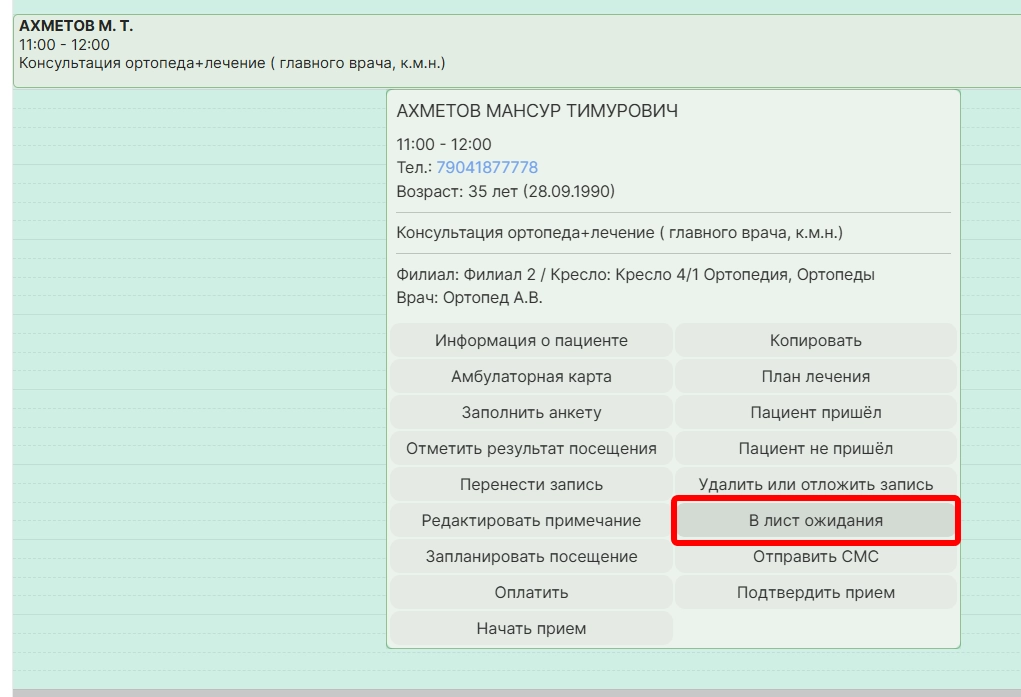The width and height of the screenshot is (1021, 697).
Task: Click 'Заполнить анкету'
Action: (531, 413)
